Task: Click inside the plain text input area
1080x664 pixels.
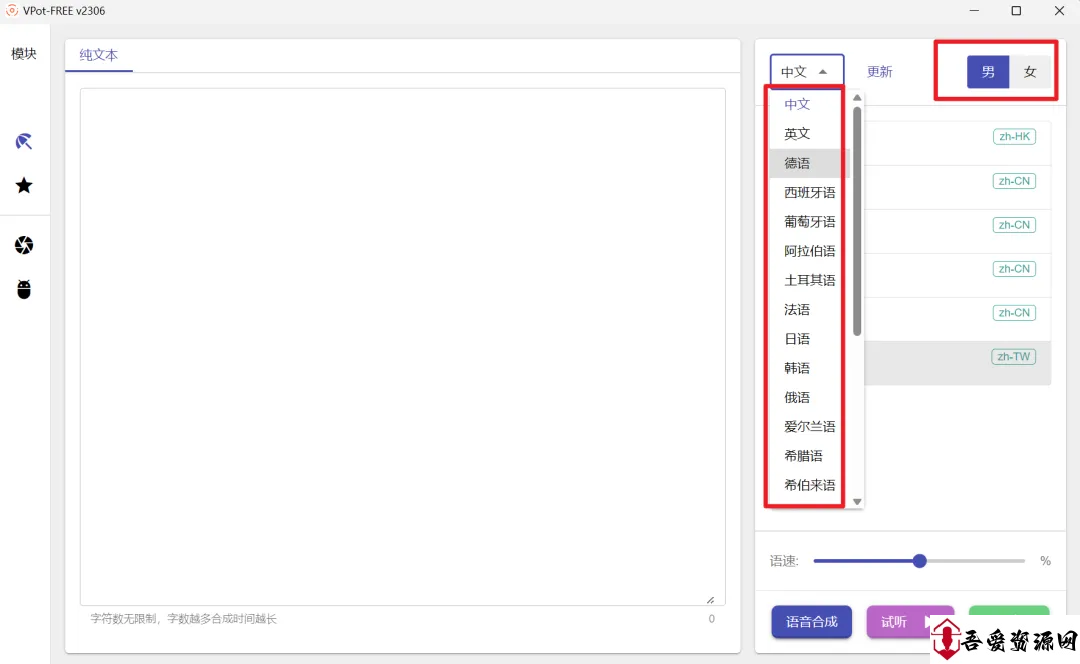Action: (x=402, y=346)
